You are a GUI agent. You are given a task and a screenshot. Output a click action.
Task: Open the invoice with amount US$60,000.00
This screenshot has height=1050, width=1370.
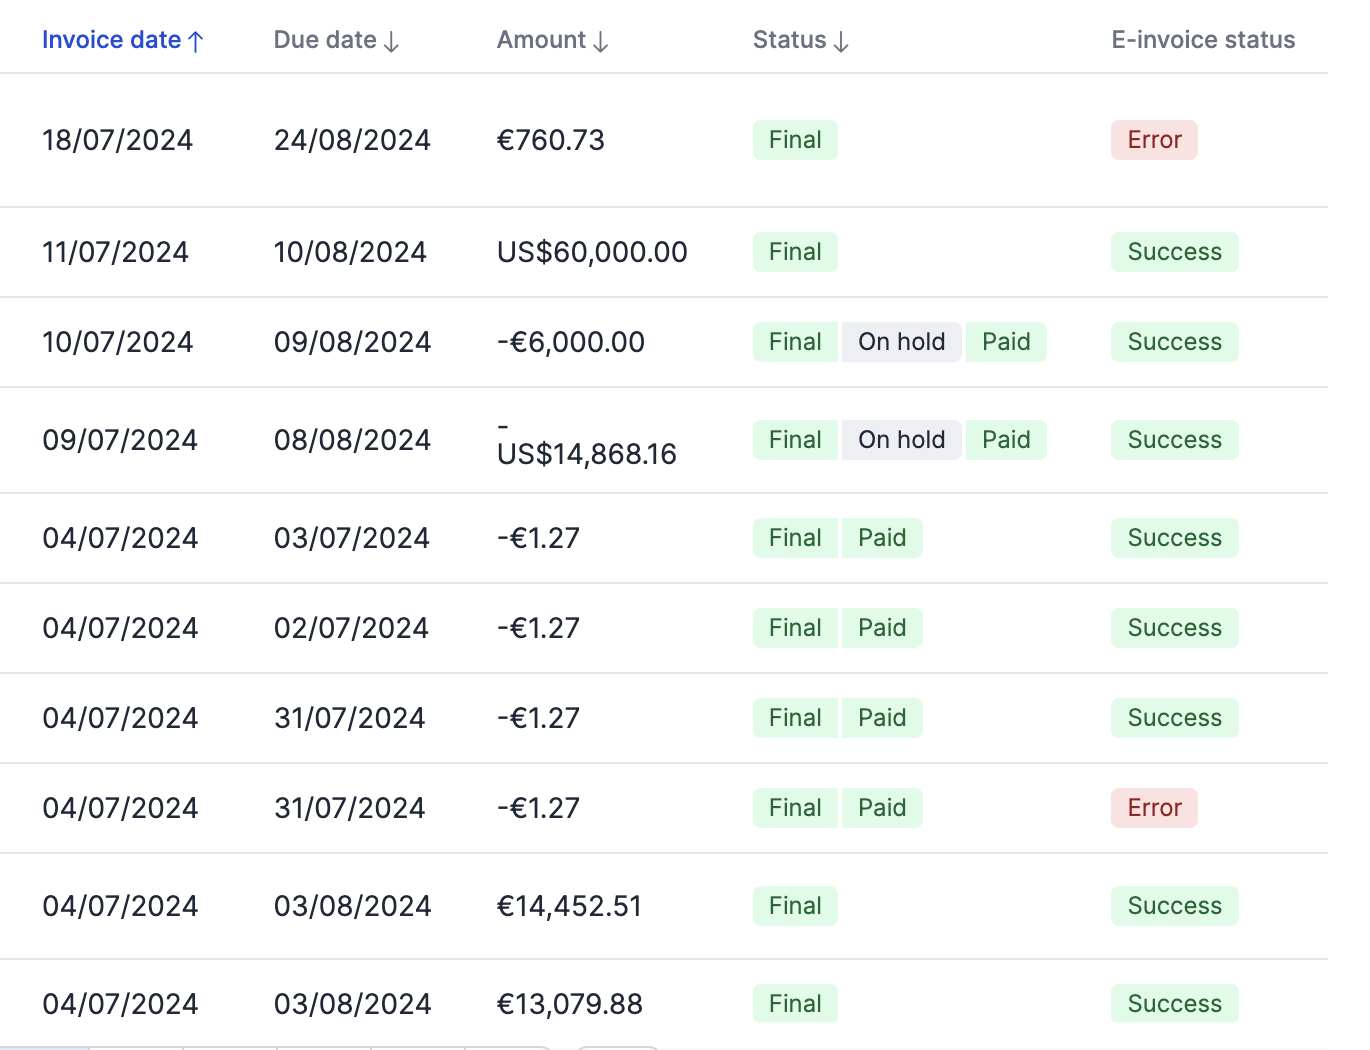tap(592, 252)
